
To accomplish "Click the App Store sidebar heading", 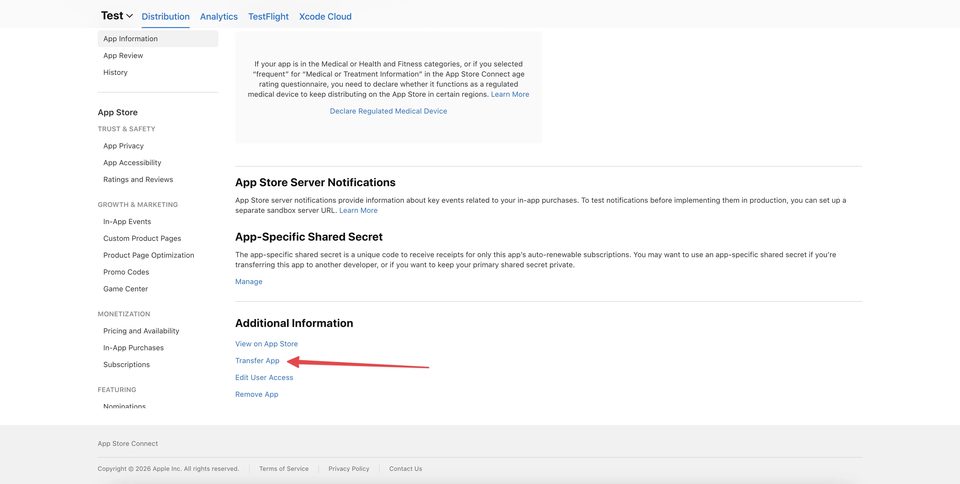I will (118, 113).
